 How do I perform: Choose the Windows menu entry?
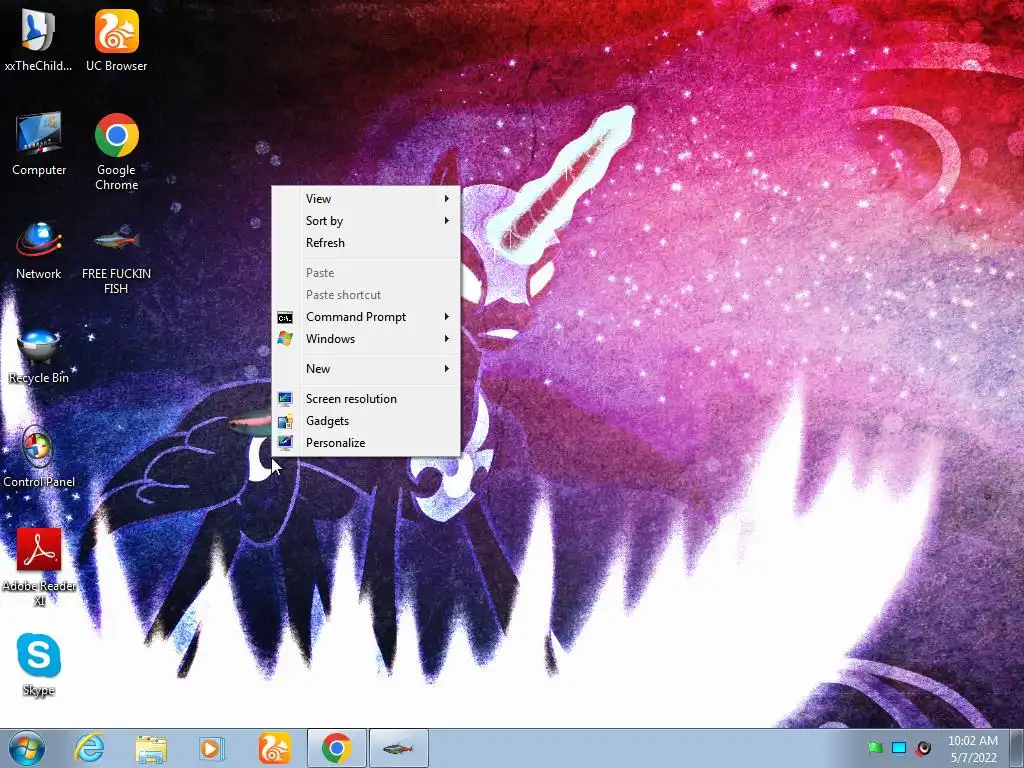pyautogui.click(x=366, y=339)
